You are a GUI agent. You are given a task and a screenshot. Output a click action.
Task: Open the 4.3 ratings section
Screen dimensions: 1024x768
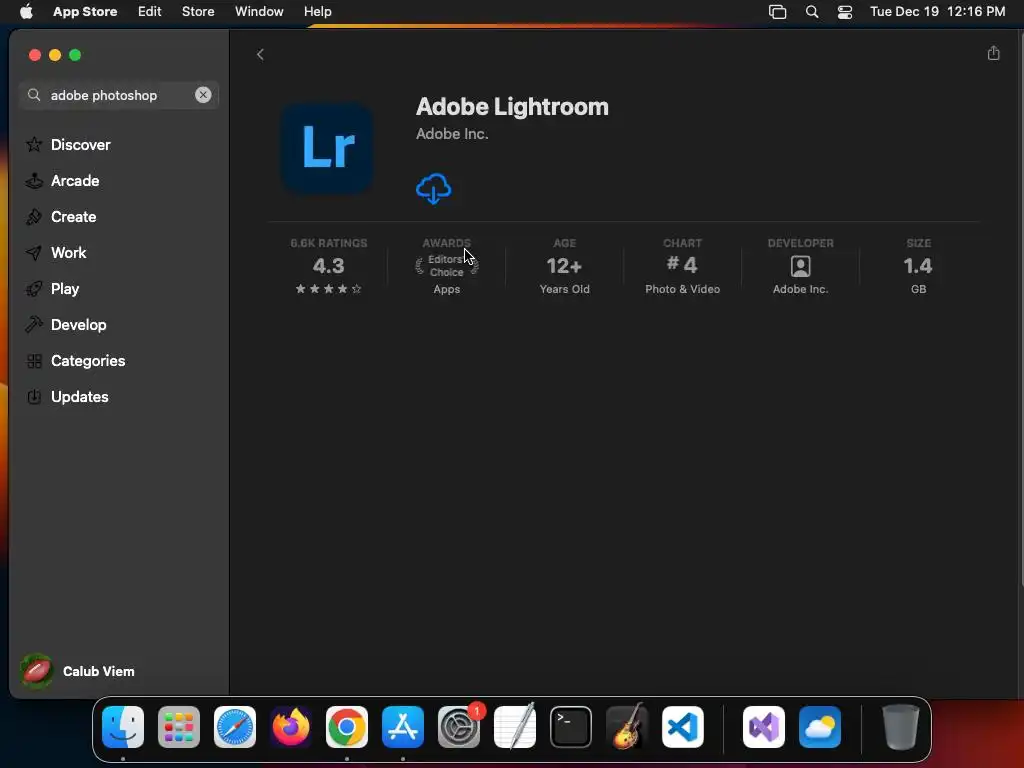pyautogui.click(x=328, y=266)
